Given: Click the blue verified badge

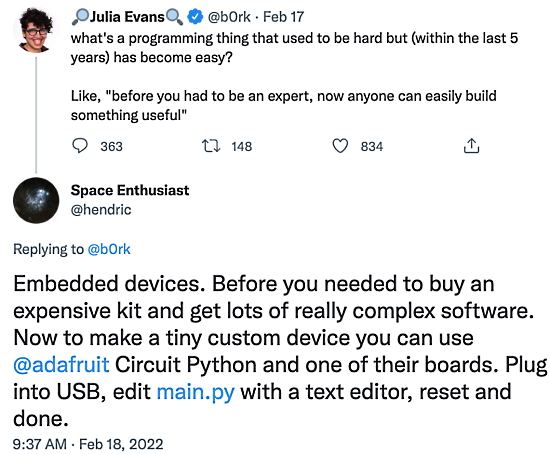Looking at the screenshot, I should pos(195,16).
